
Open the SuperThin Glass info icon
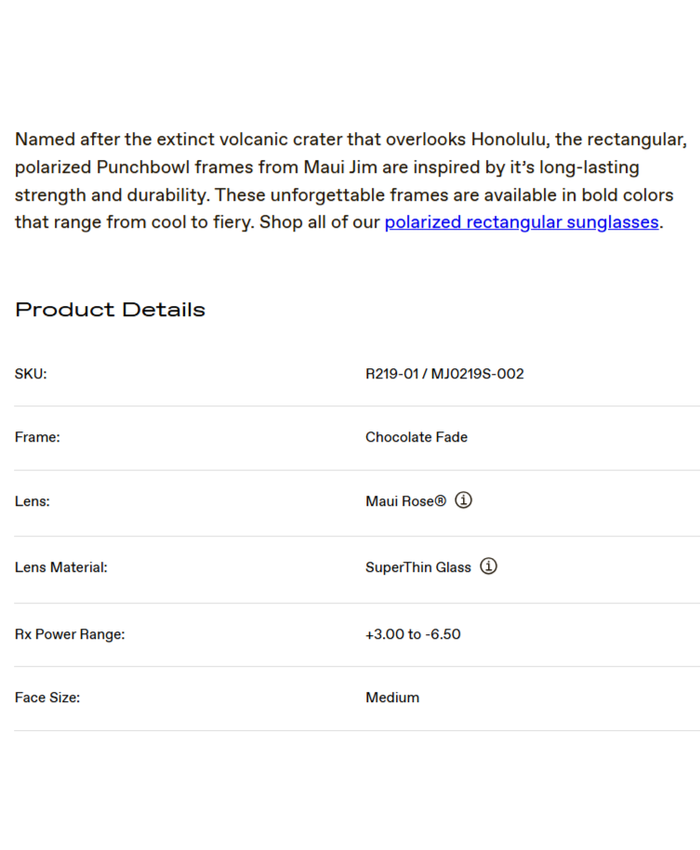click(x=488, y=566)
